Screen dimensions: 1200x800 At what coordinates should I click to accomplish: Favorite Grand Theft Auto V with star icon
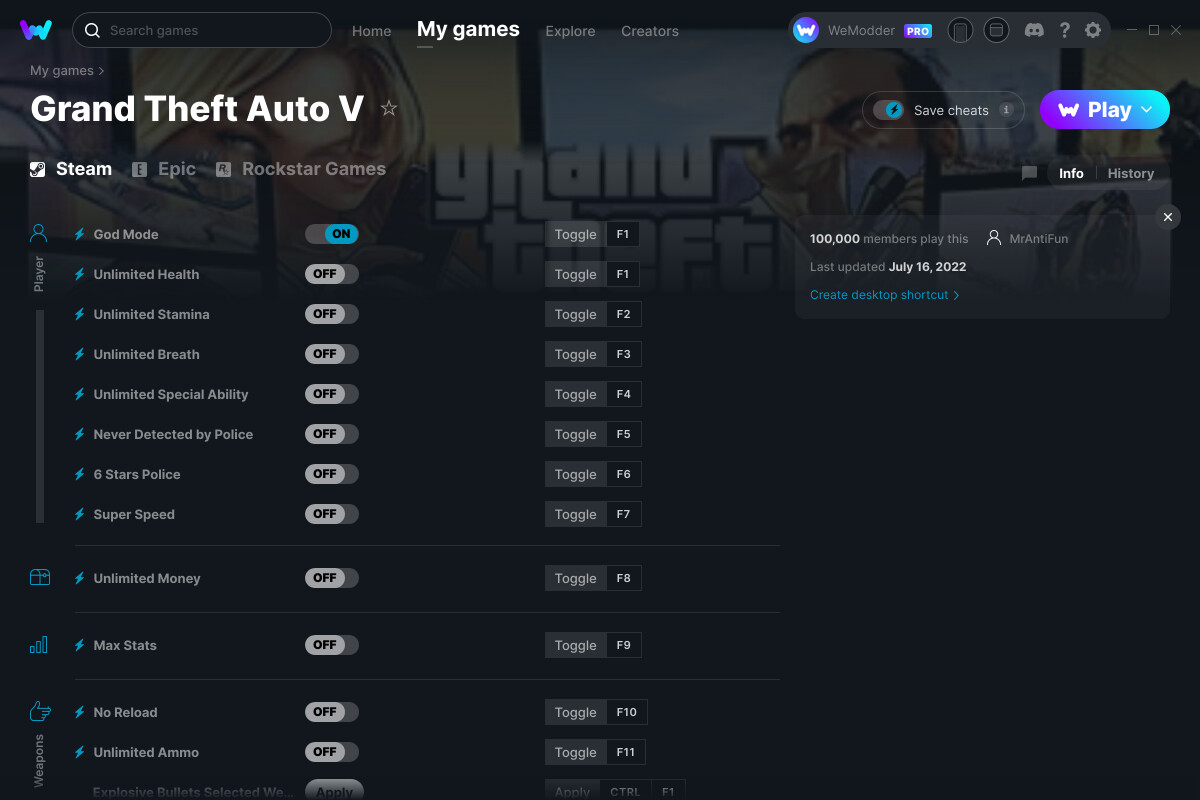(x=389, y=109)
